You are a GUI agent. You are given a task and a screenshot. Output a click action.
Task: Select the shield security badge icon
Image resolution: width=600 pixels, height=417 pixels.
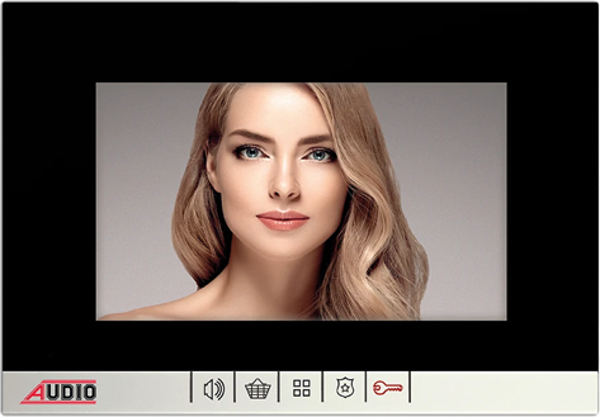click(345, 388)
